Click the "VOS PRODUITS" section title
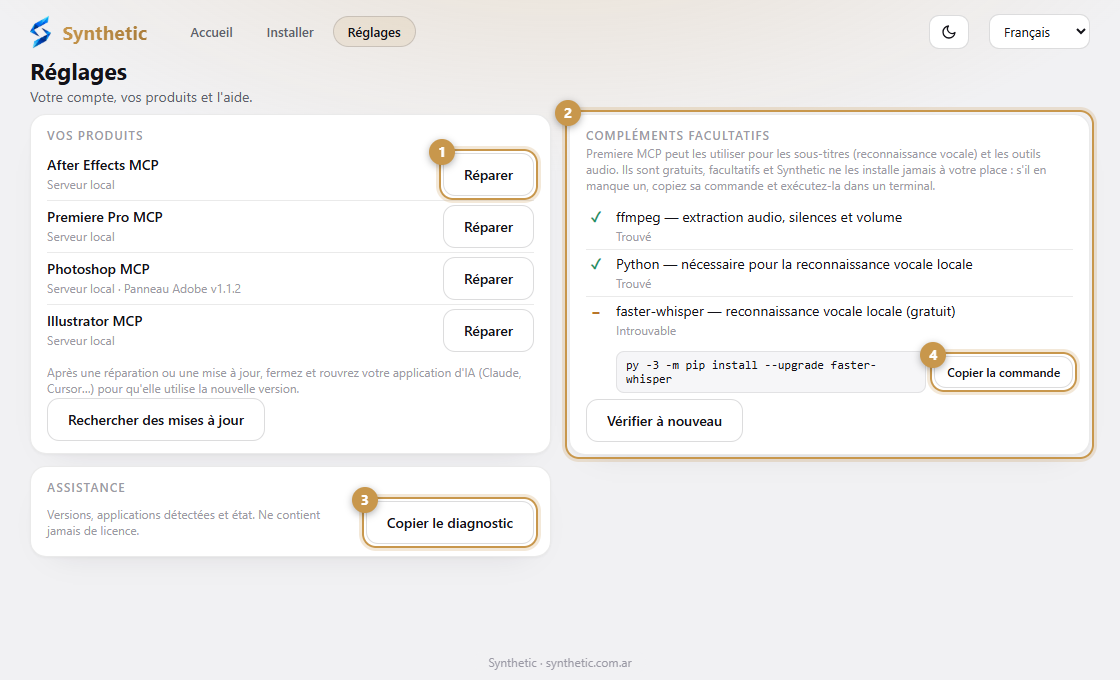Screen dimensions: 1120x680 click(95, 136)
